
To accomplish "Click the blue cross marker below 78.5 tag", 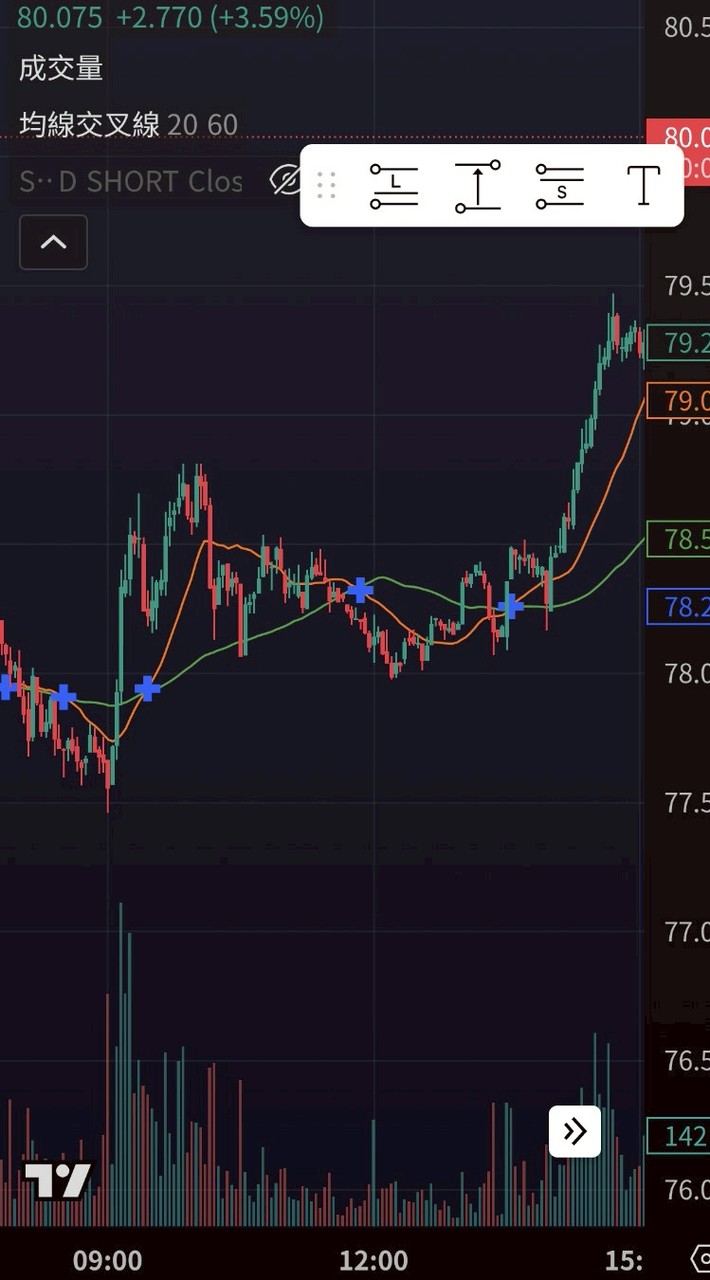I will pos(510,606).
